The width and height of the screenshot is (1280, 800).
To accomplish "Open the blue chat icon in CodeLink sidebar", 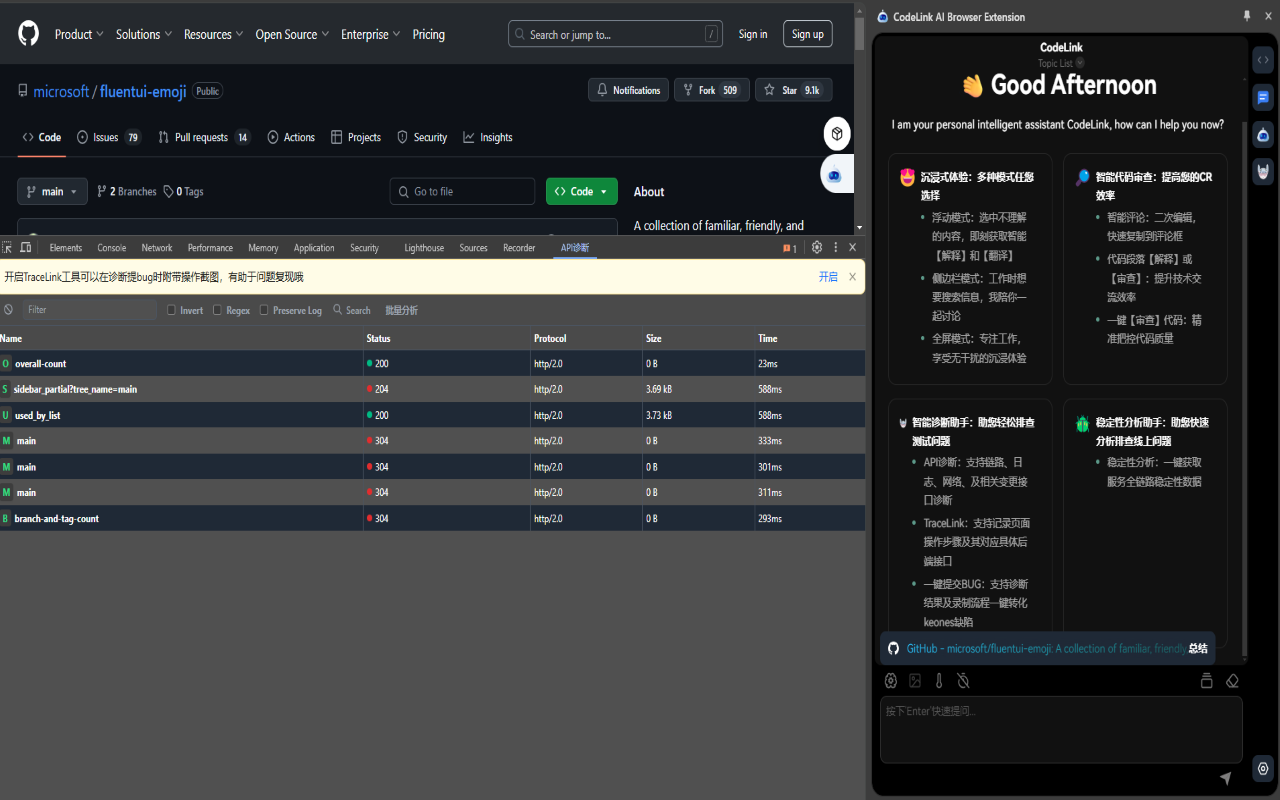I will [x=1263, y=98].
